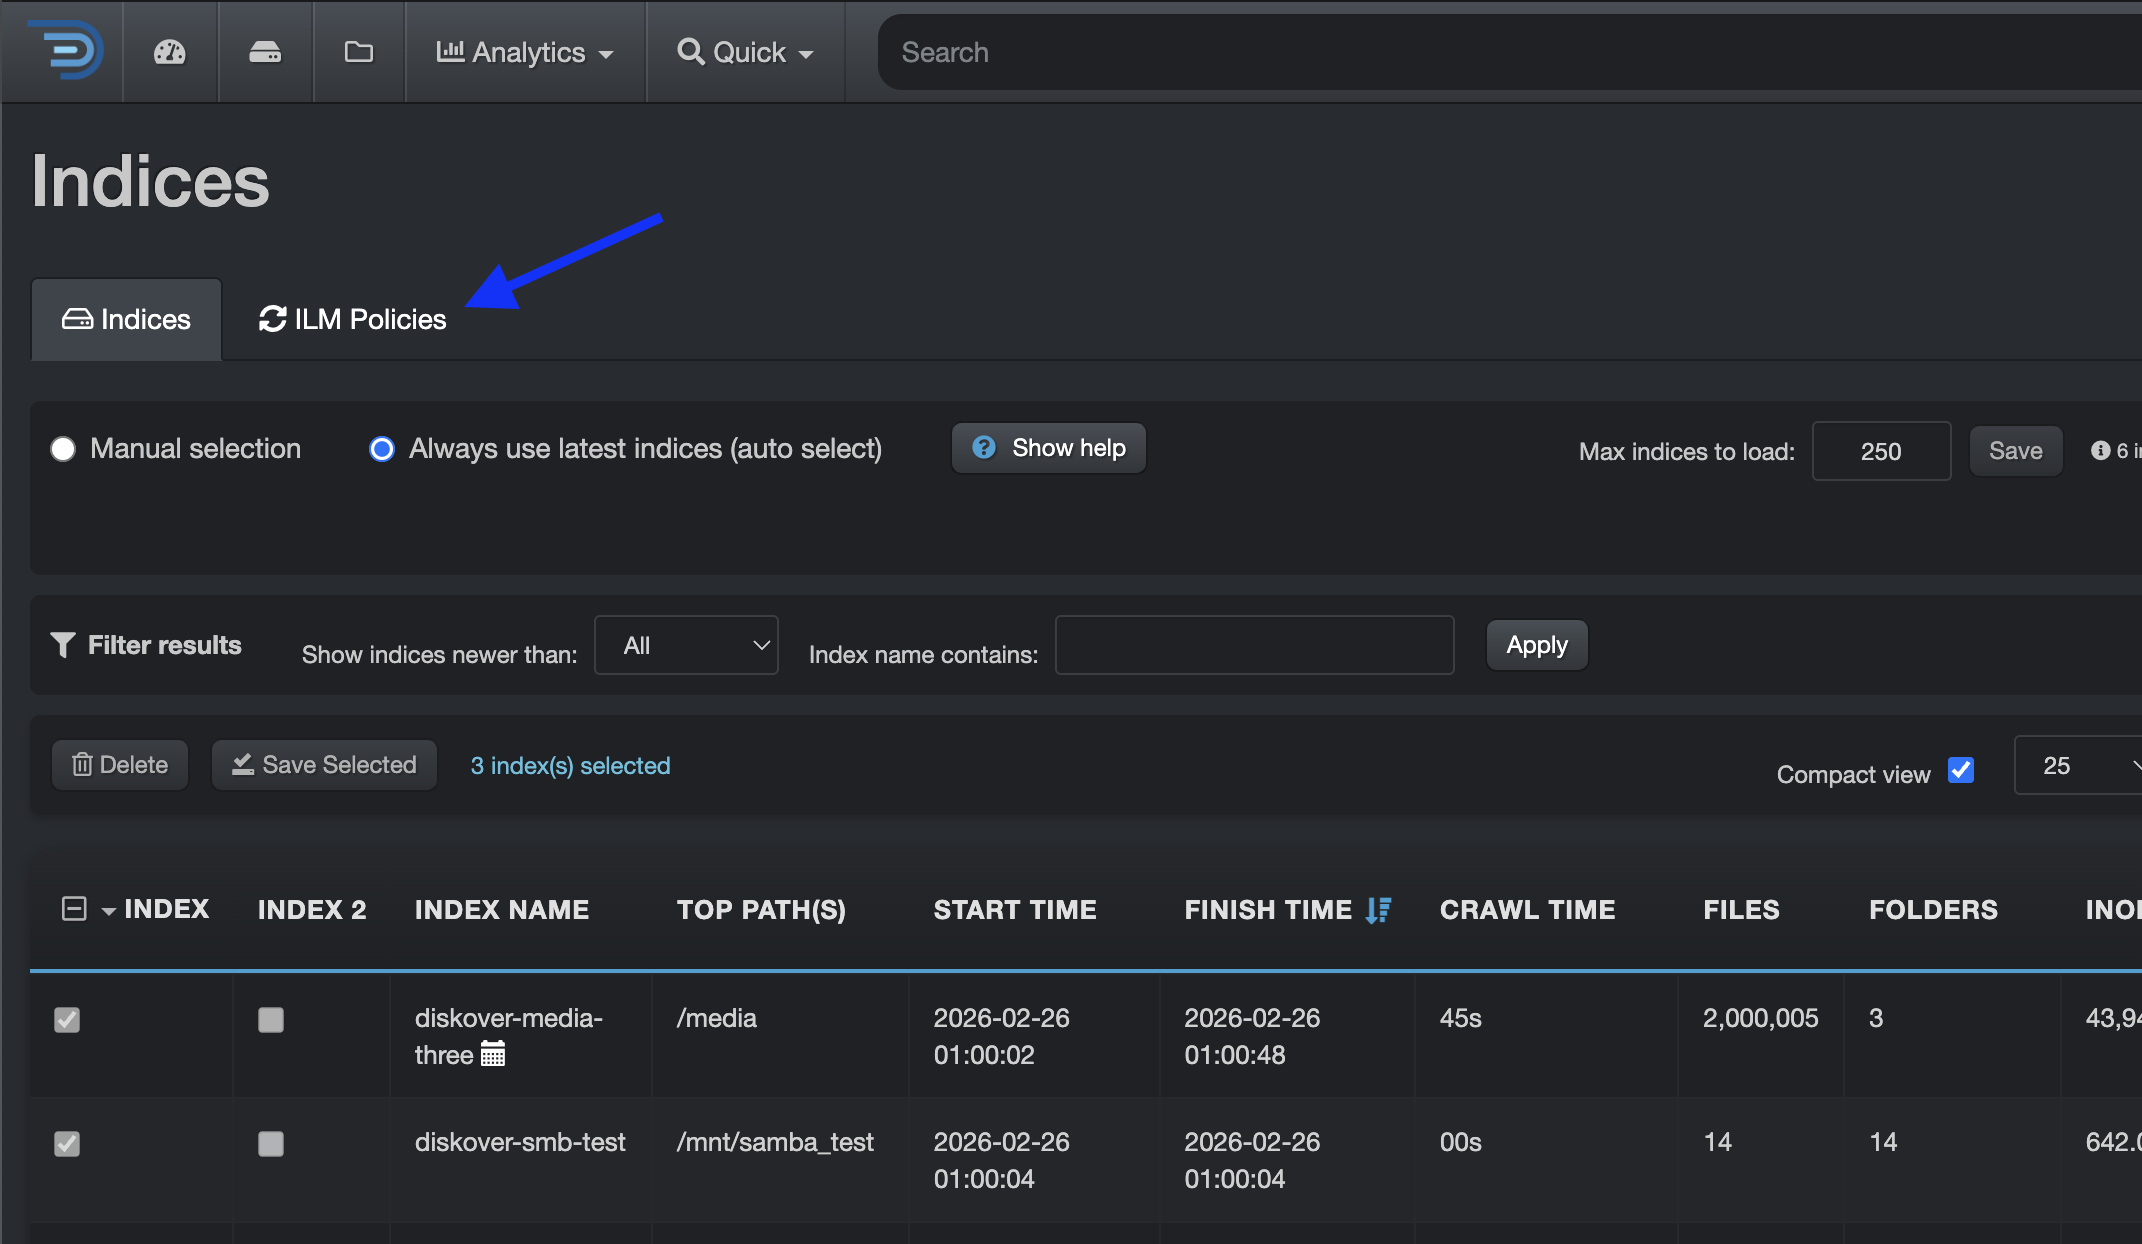Open Show indices newer than dropdown
Screen dimensions: 2142x1244
coord(686,645)
